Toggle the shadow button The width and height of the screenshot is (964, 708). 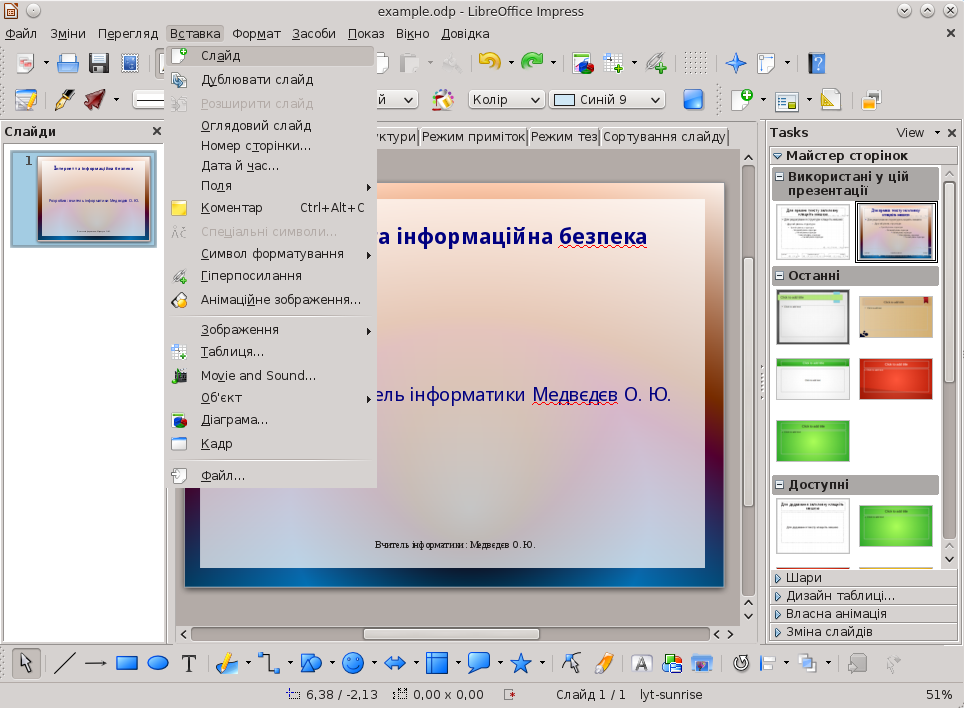(x=693, y=100)
